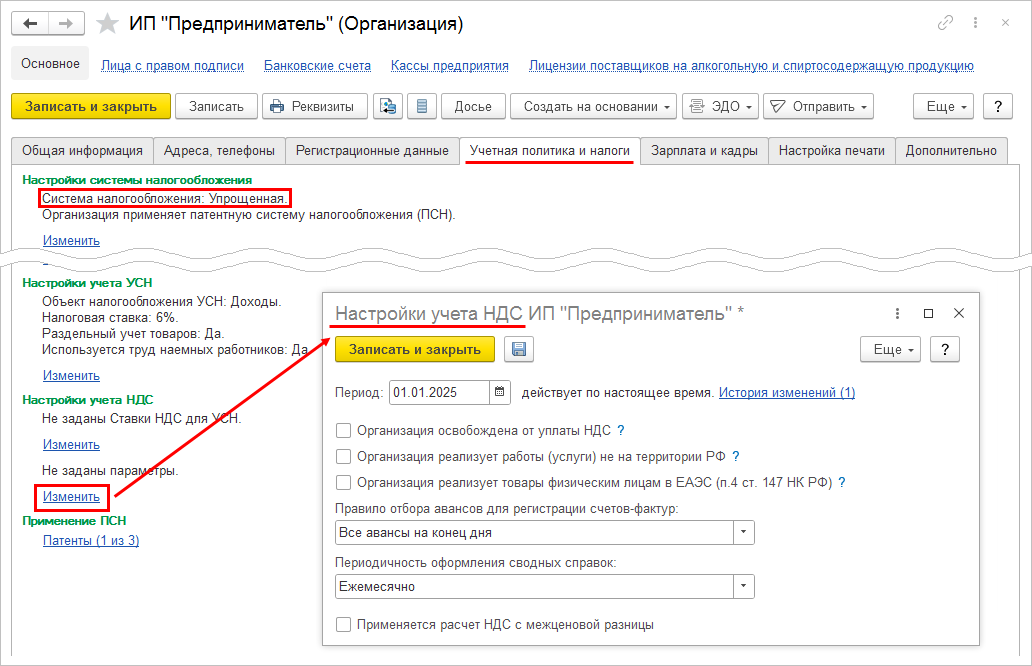
Task: Show hint for товары физическим лицам ЕАЭС
Action: pyautogui.click(x=842, y=482)
